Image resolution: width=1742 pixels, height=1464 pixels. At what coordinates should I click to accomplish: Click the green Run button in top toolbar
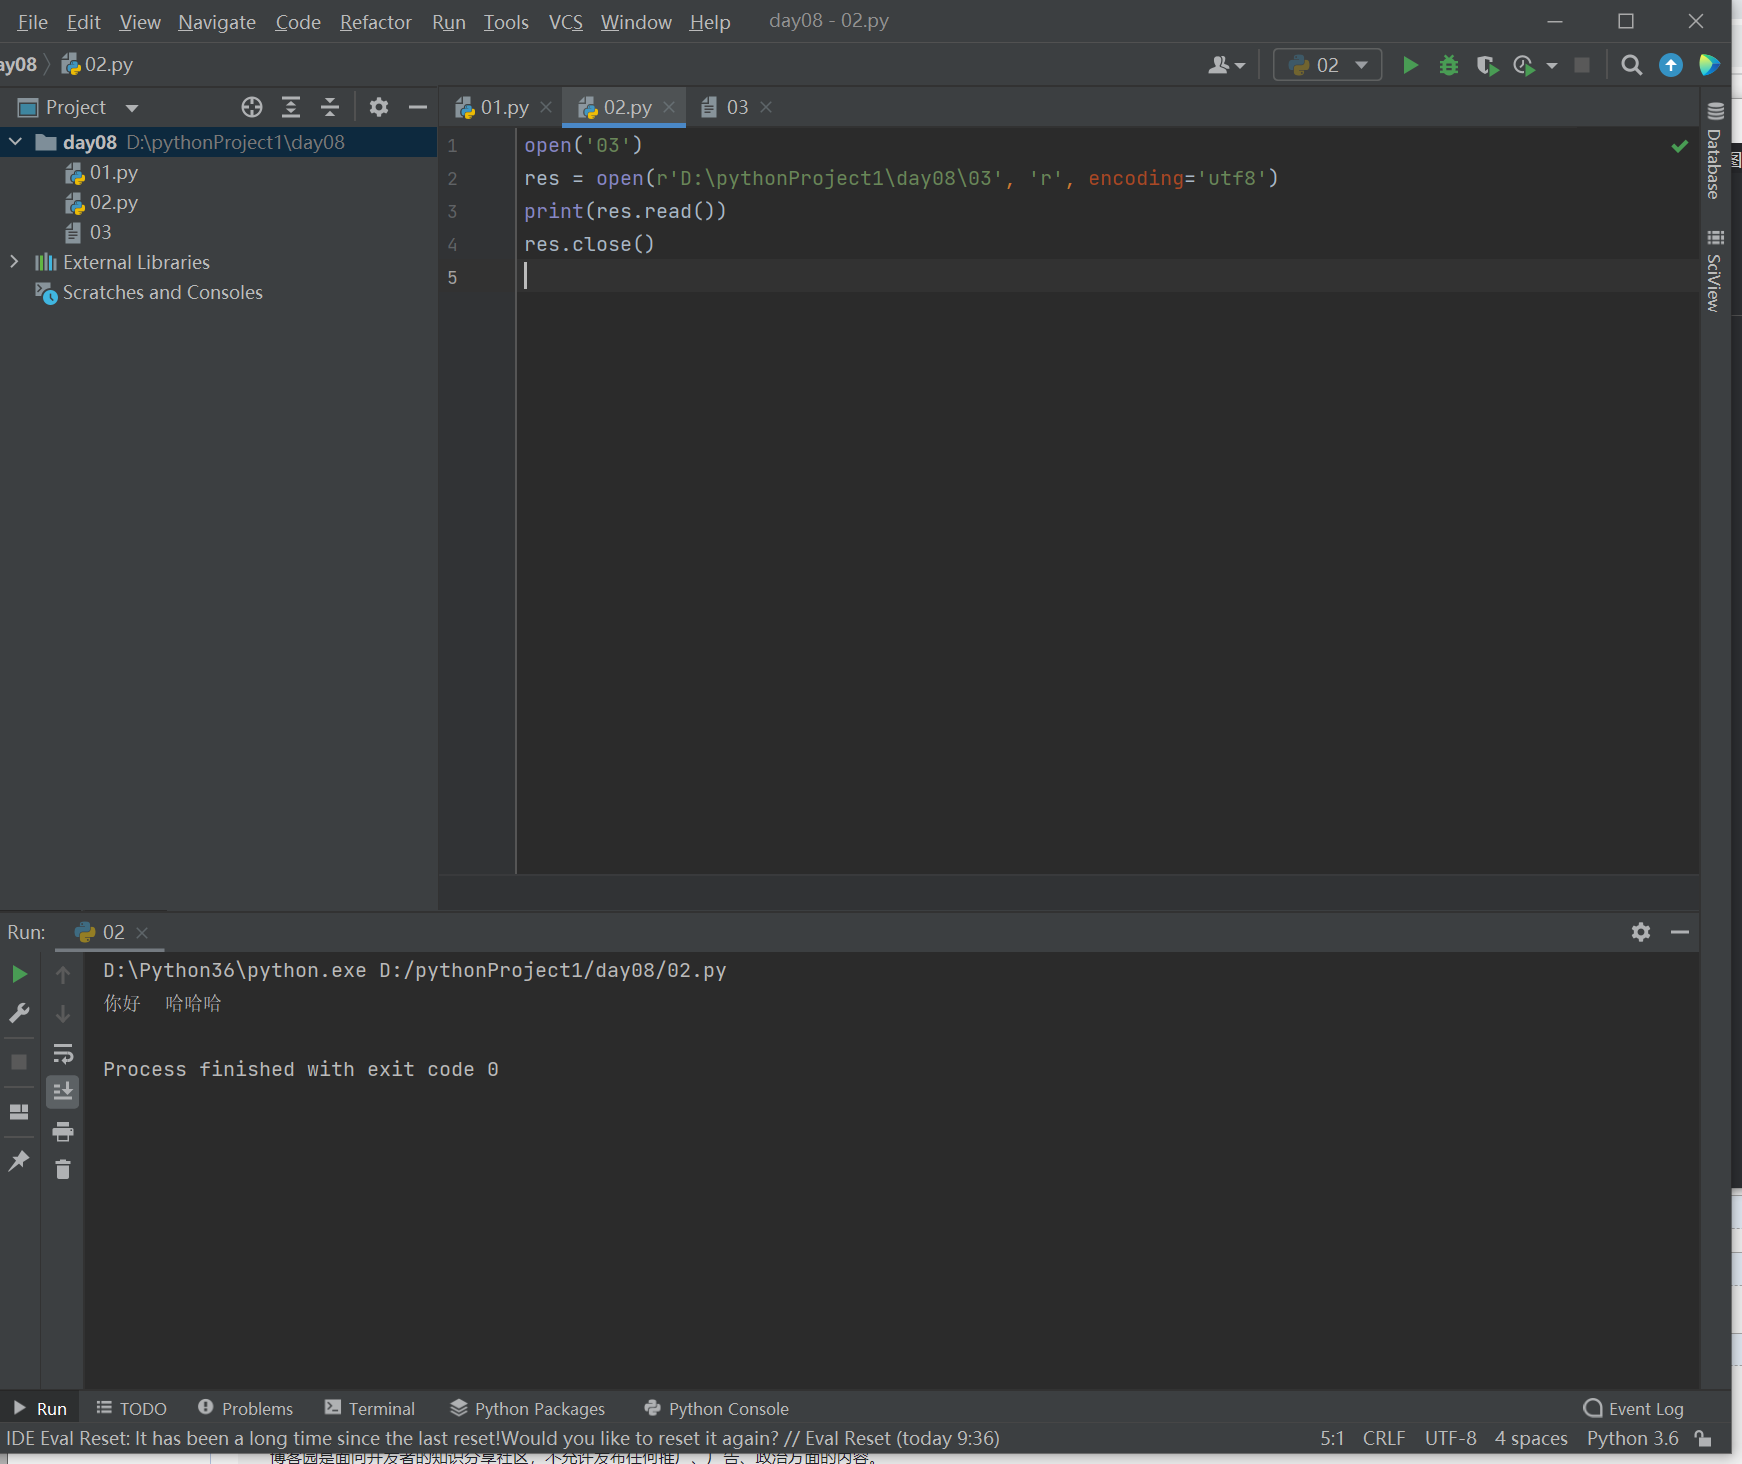point(1410,65)
